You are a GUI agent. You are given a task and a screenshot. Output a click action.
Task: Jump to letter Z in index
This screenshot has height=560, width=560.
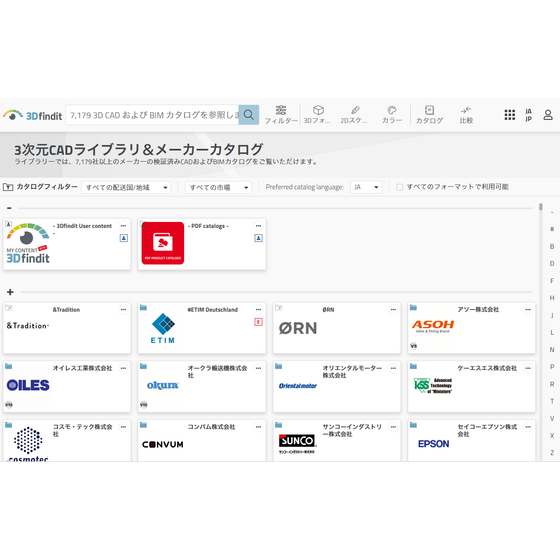click(x=552, y=452)
